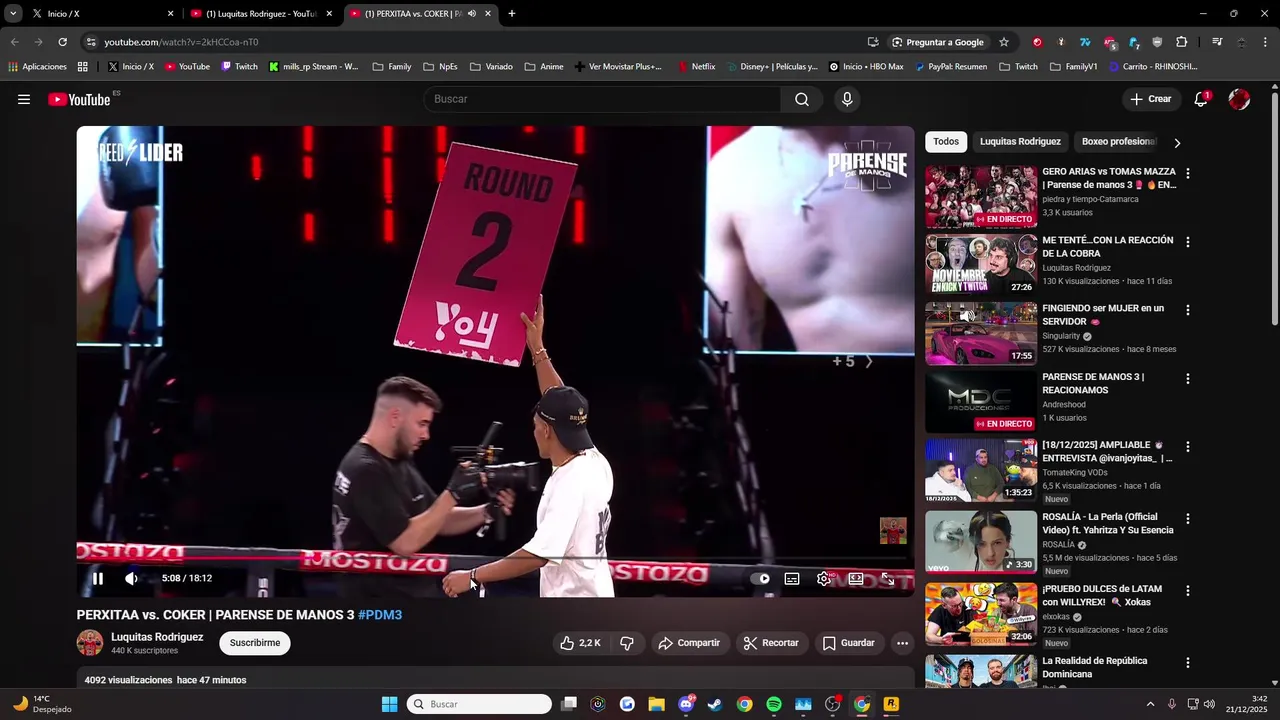Screen dimensions: 1280x720
Task: Click the Guardar save button
Action: [x=848, y=643]
